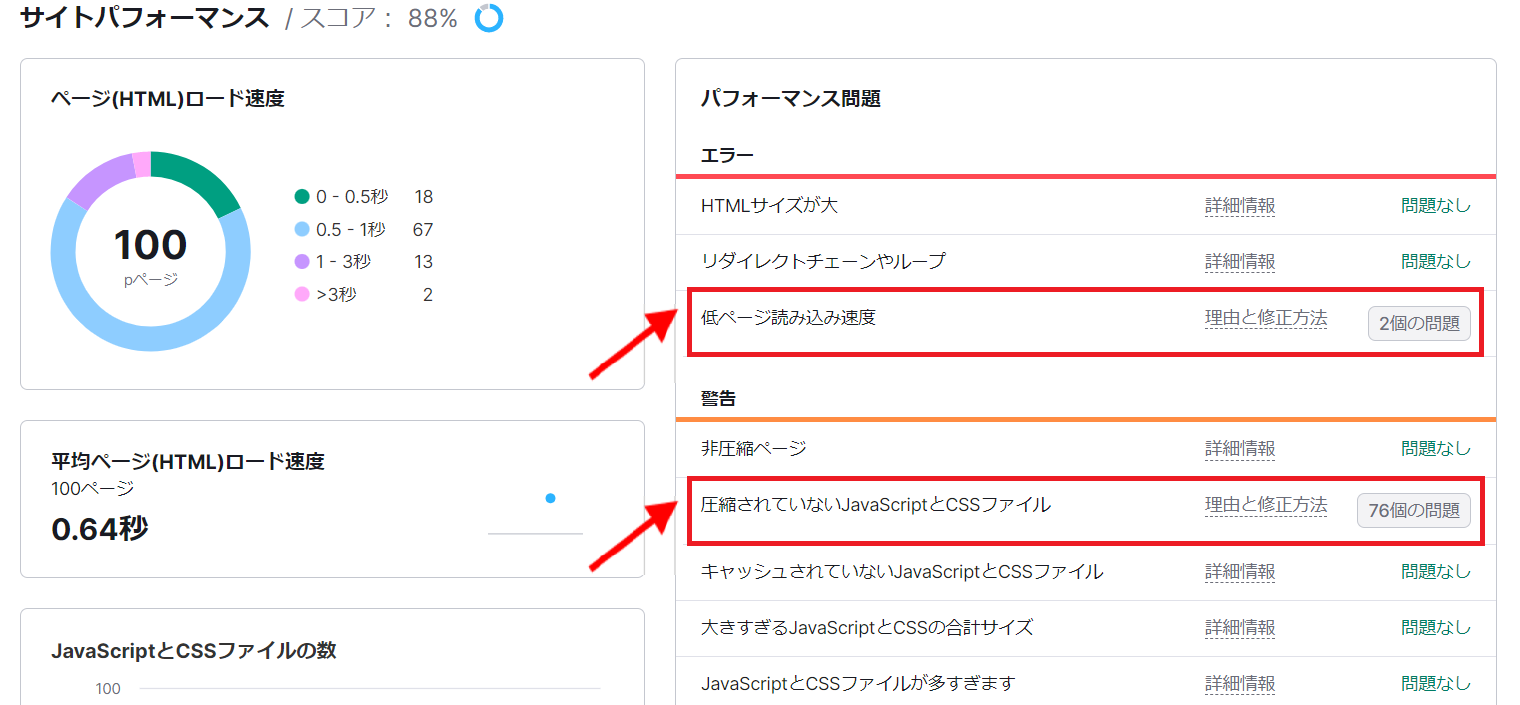The width and height of the screenshot is (1520, 705).
Task: Click the 問題なし status for HTMLサイズが大
Action: pyautogui.click(x=1436, y=206)
